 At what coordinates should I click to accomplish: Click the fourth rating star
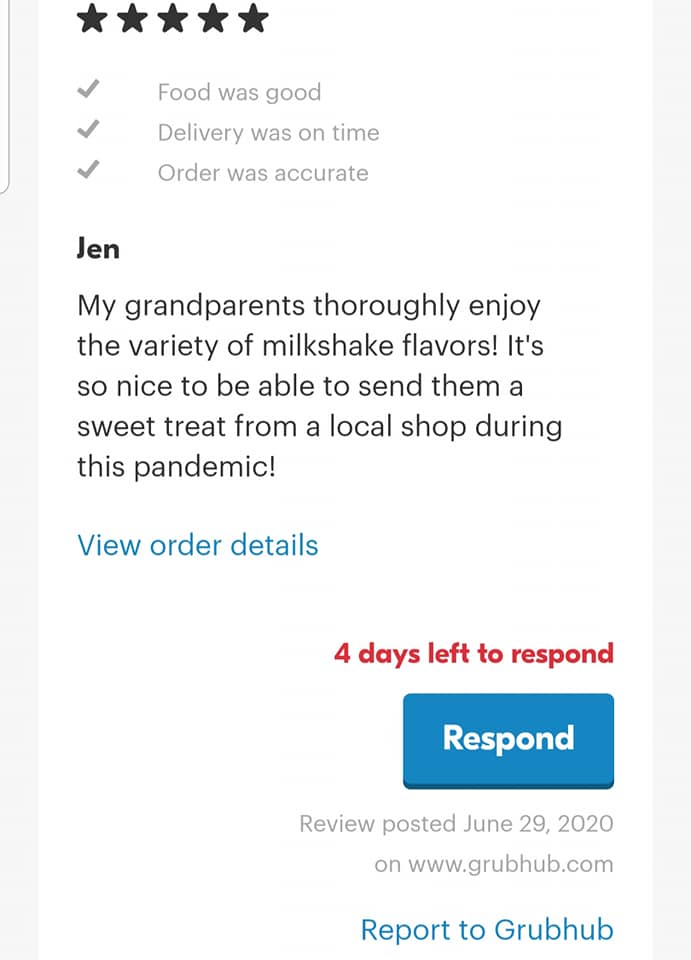click(214, 17)
